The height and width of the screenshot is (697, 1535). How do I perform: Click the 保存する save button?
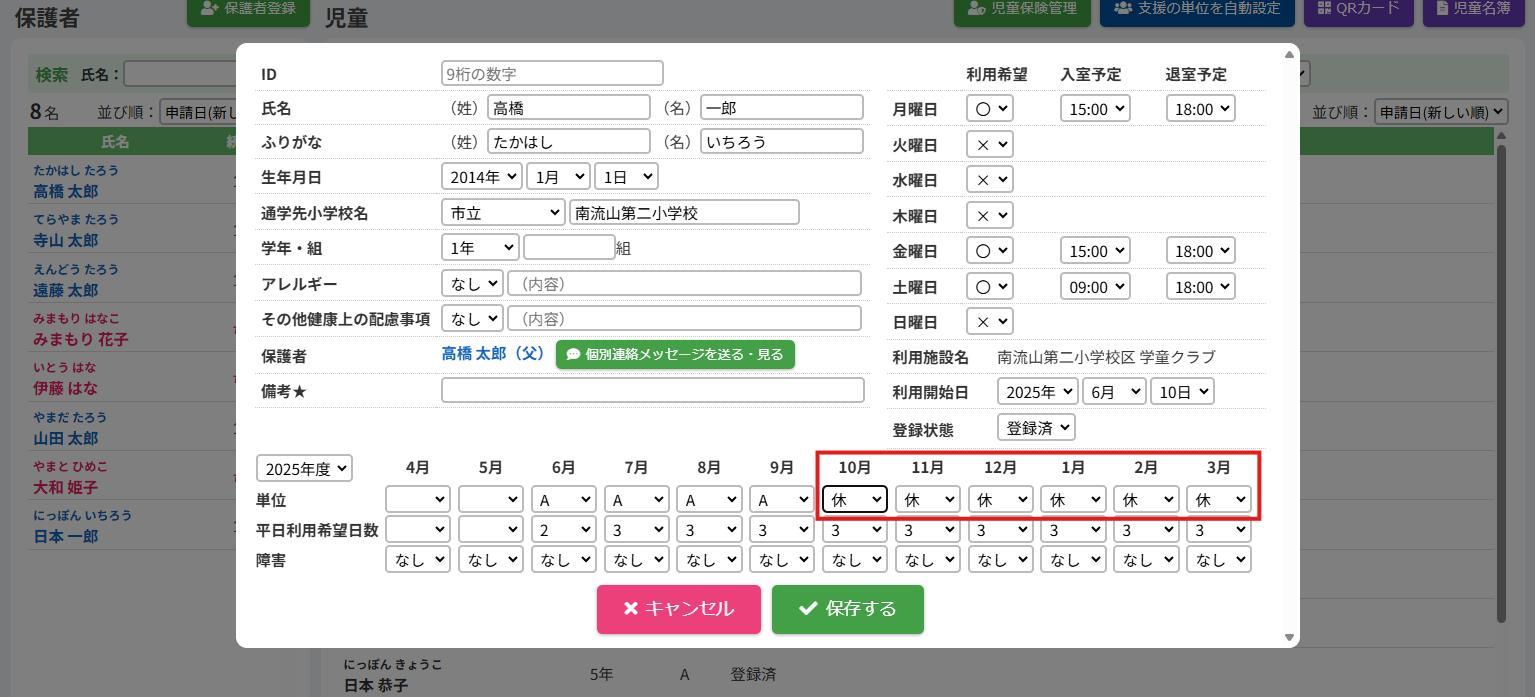tap(847, 609)
